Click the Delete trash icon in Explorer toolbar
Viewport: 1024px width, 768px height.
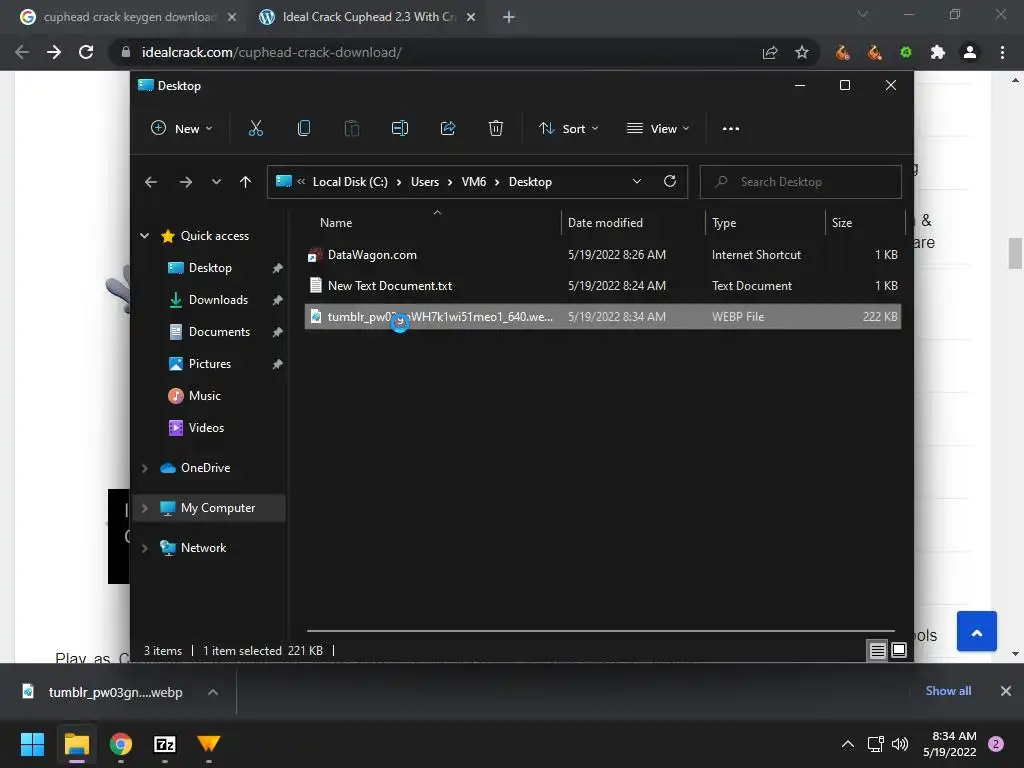coord(496,129)
